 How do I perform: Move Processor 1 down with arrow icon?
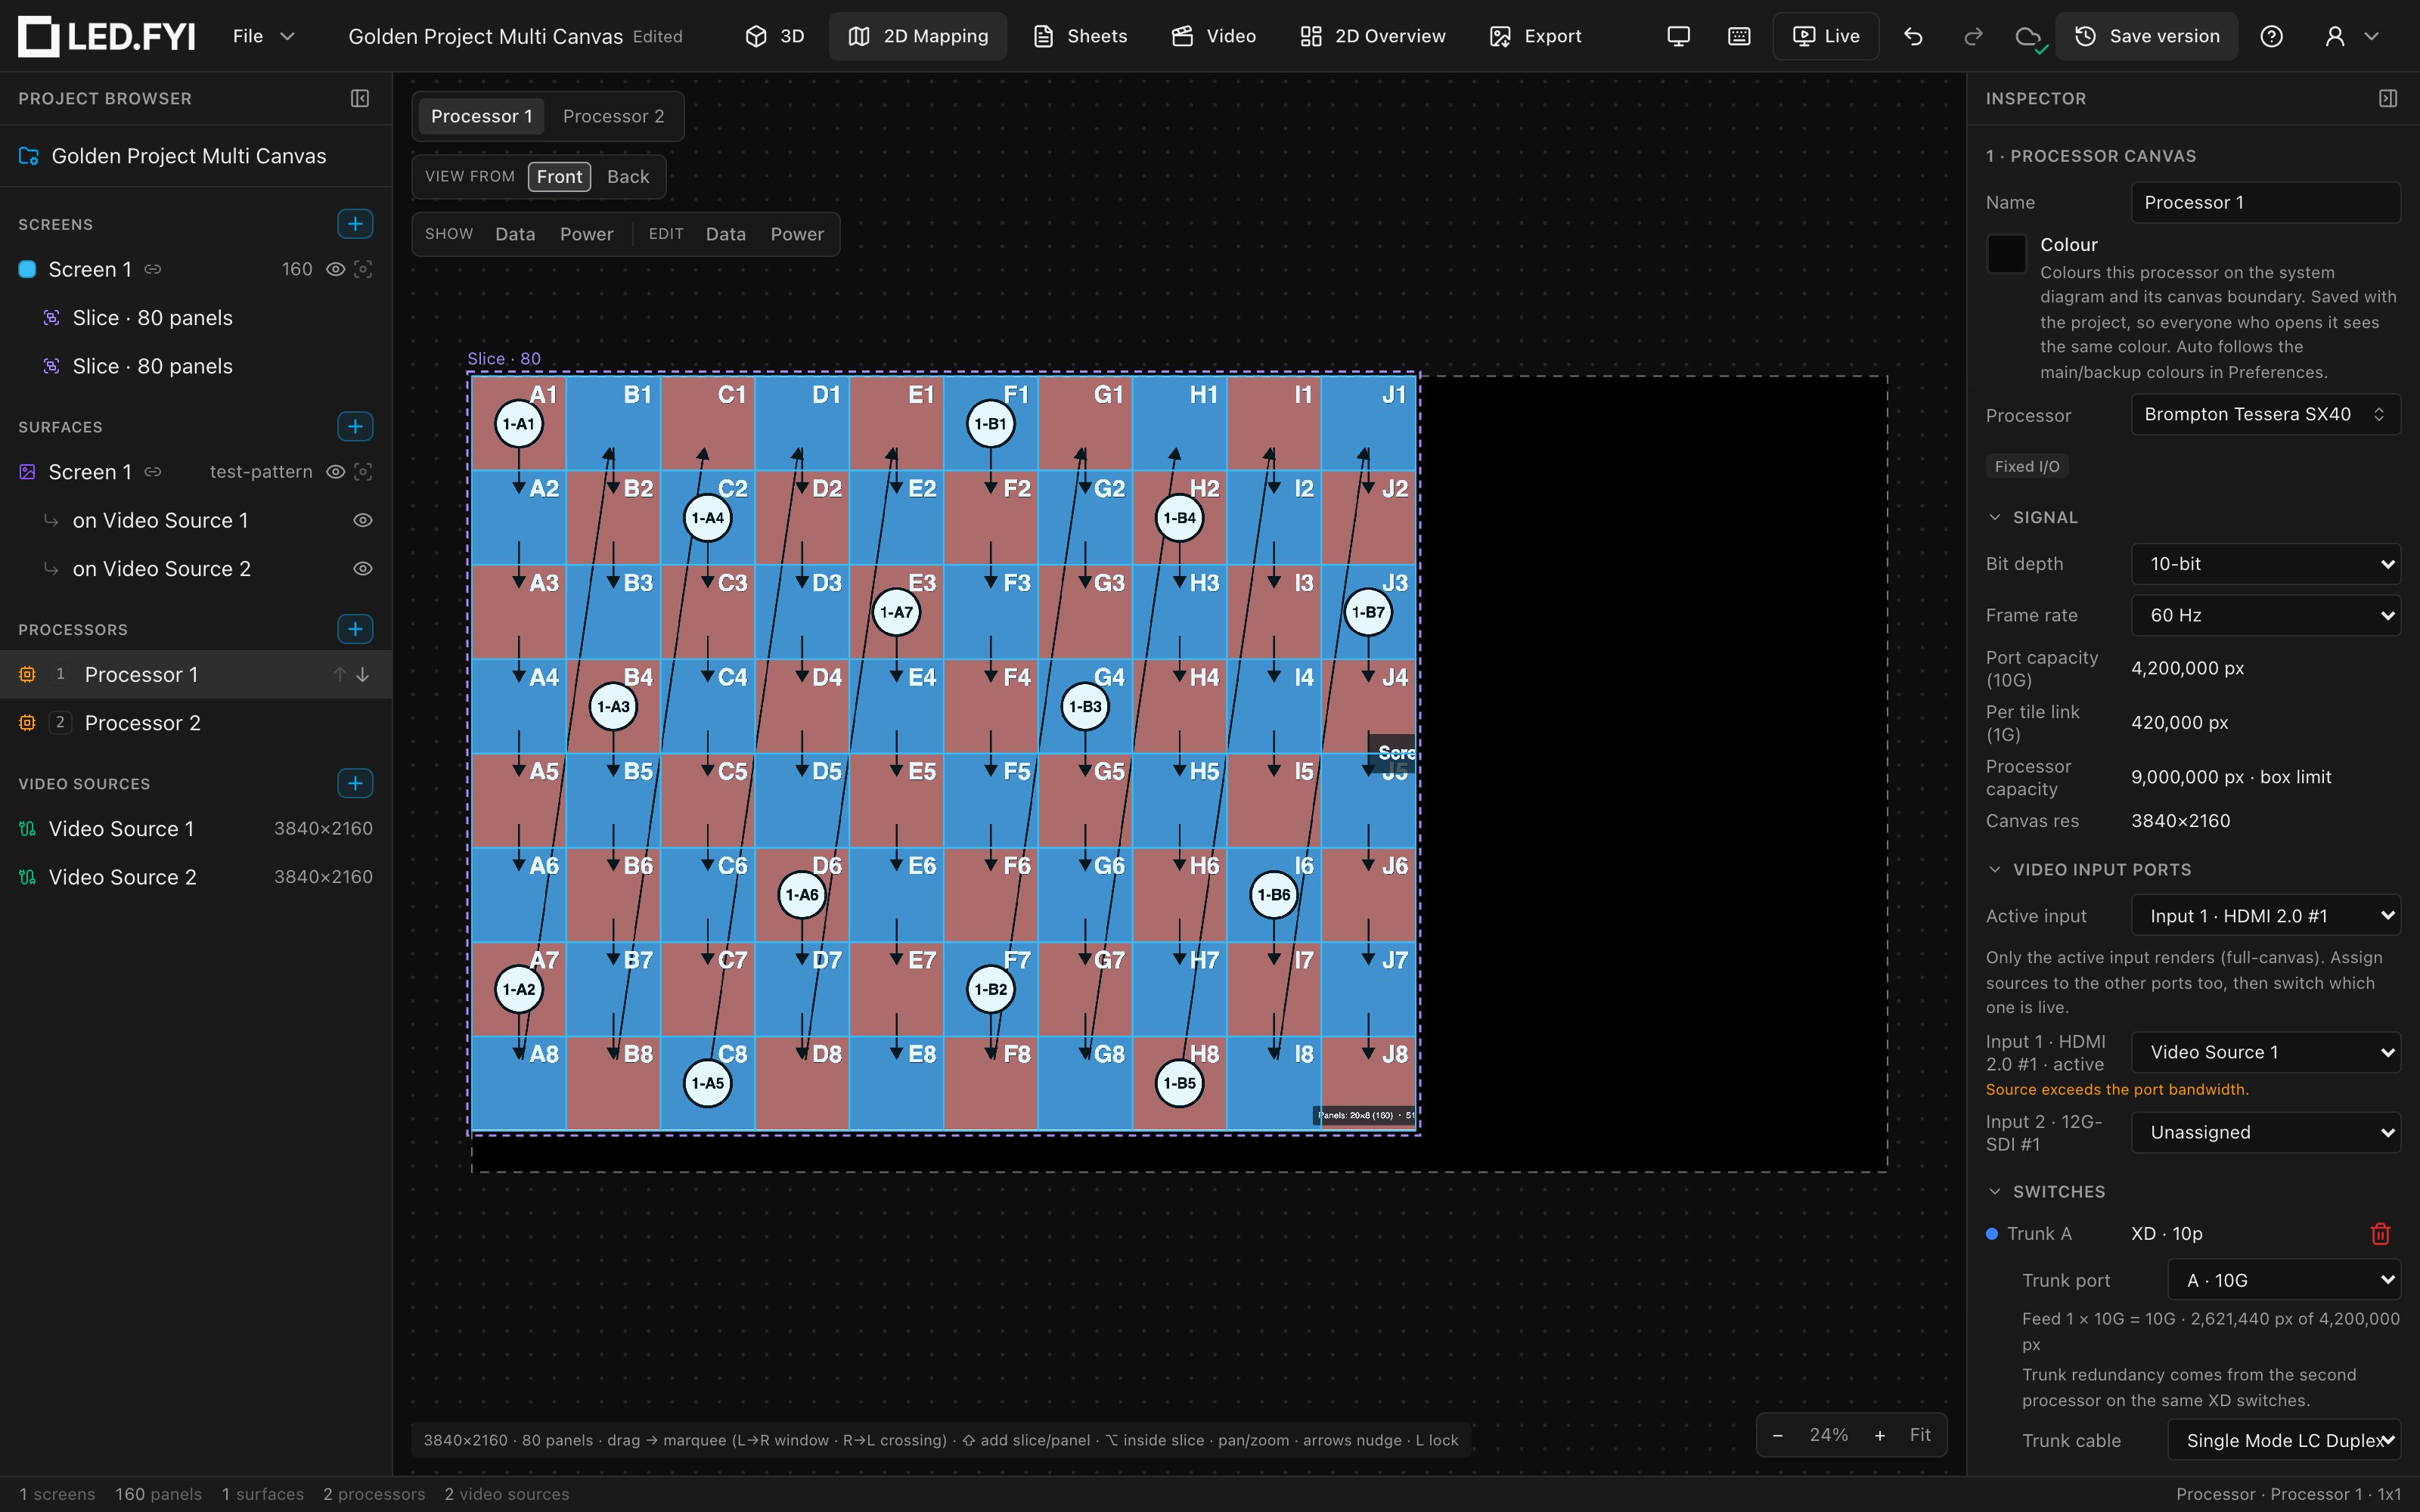[x=363, y=675]
